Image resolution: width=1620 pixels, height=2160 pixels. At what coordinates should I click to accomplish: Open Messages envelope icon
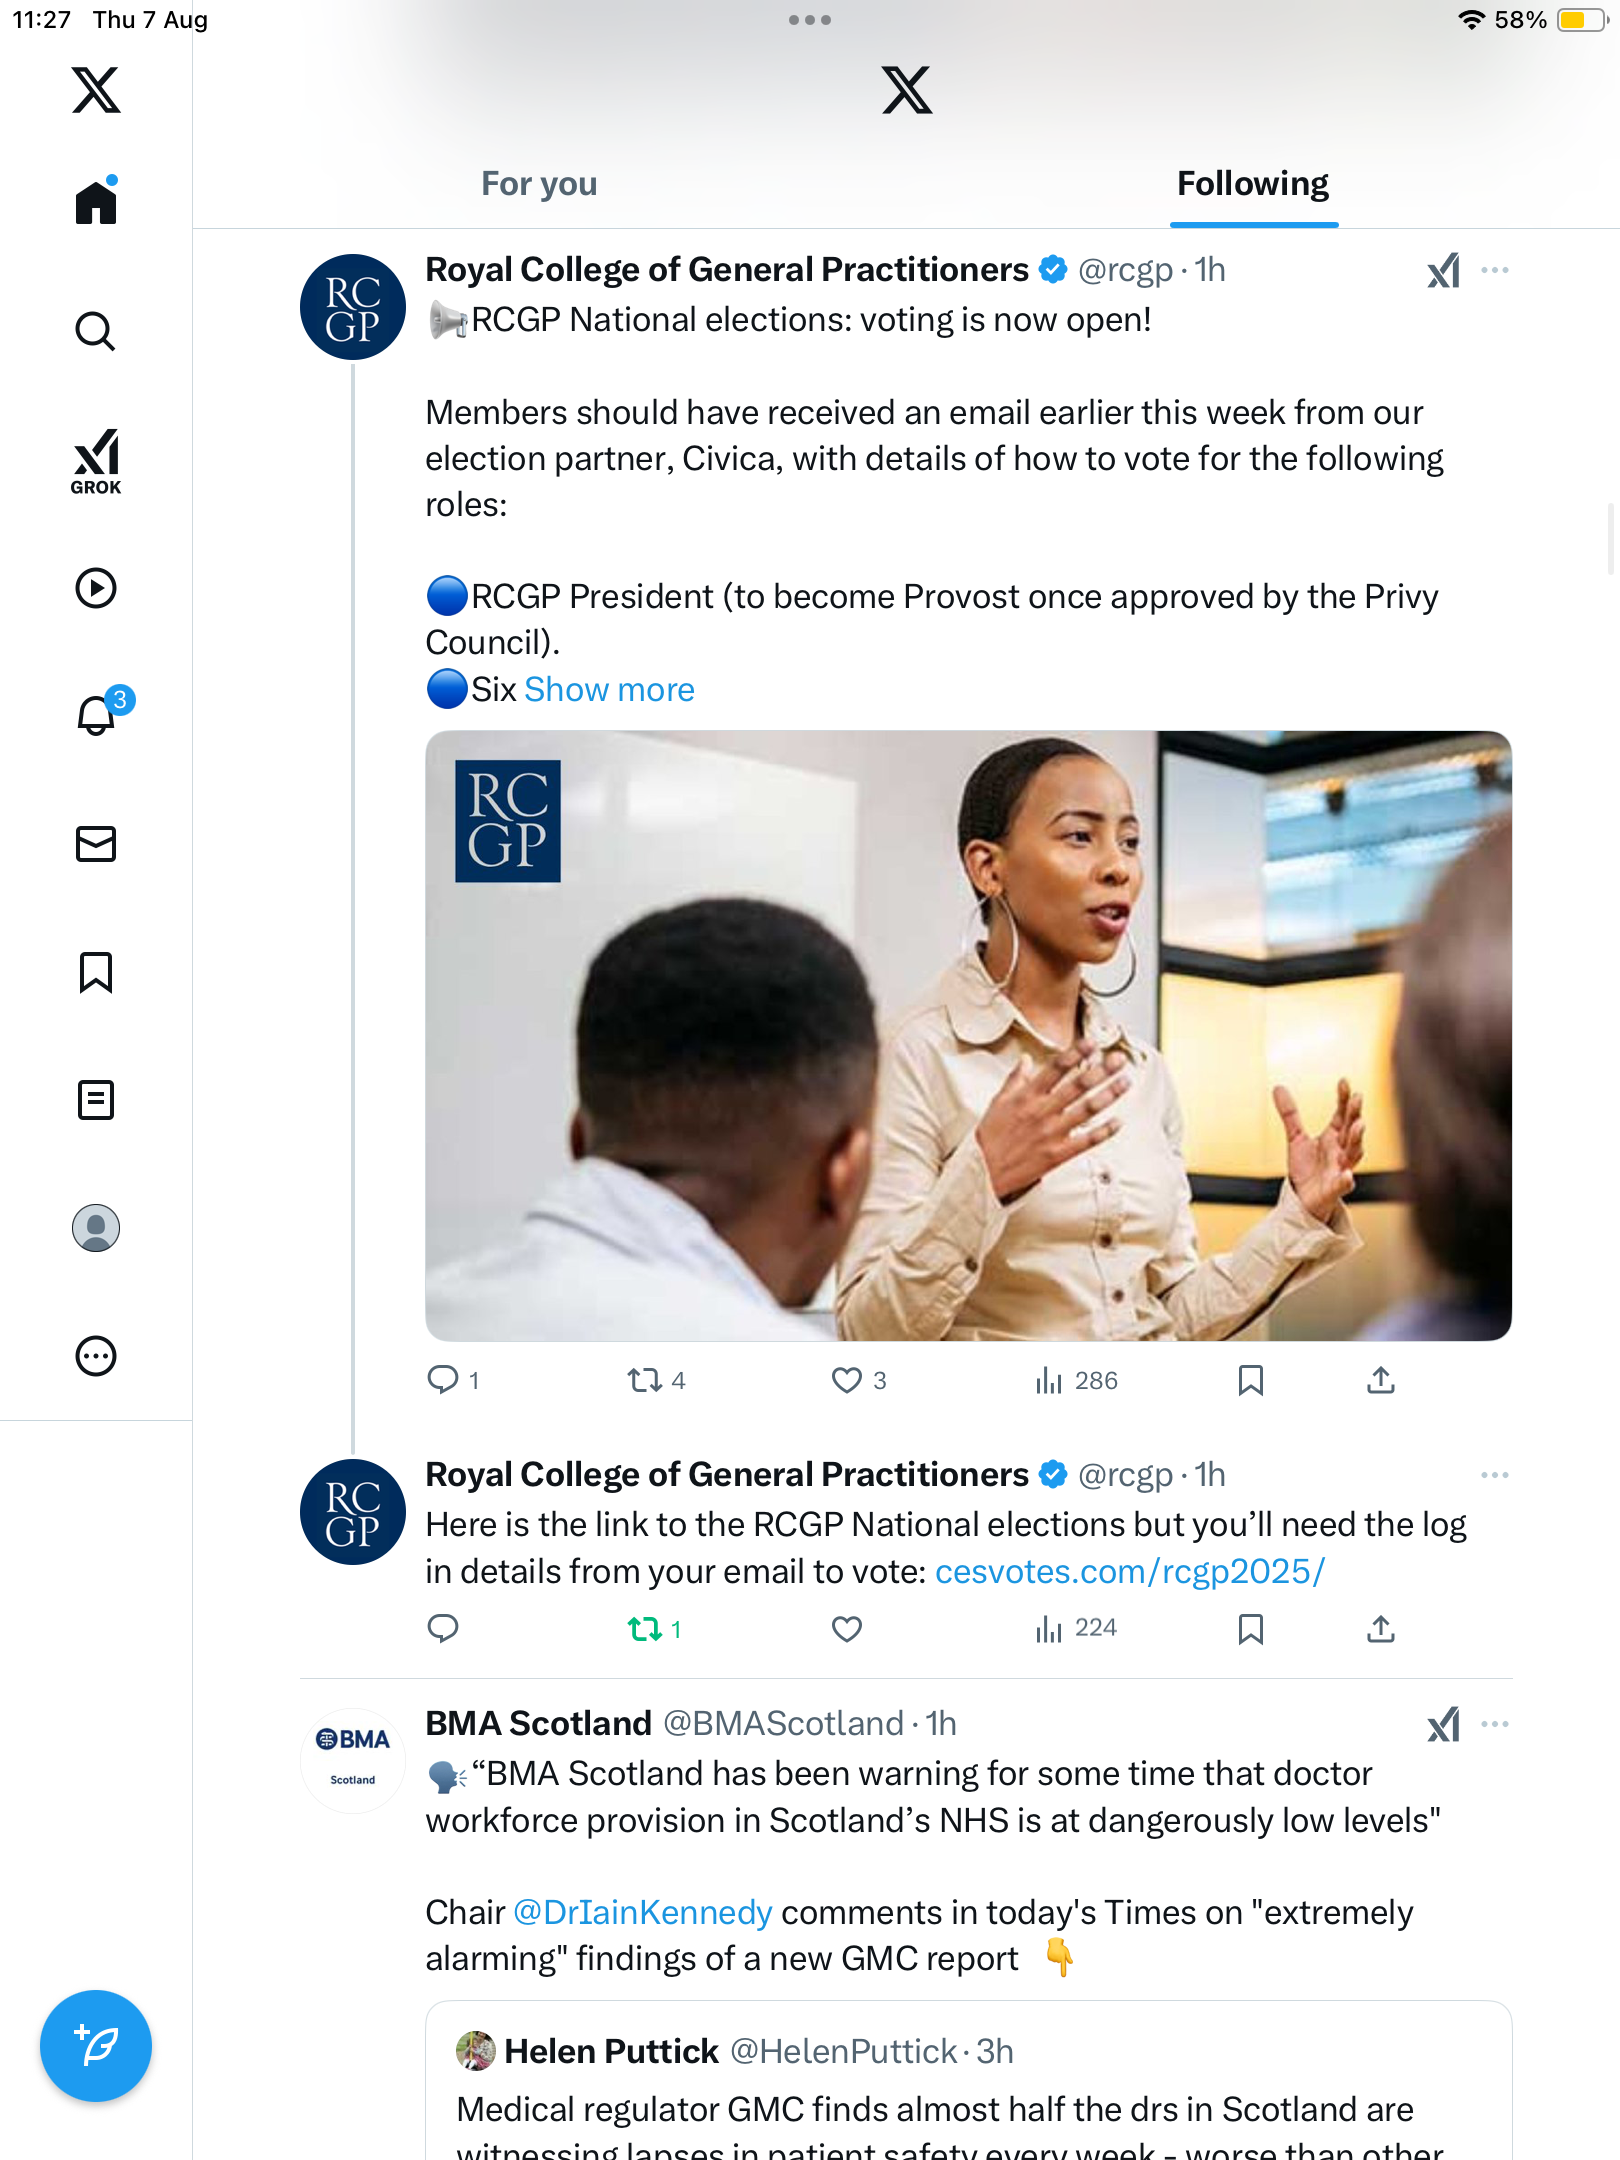tap(96, 844)
